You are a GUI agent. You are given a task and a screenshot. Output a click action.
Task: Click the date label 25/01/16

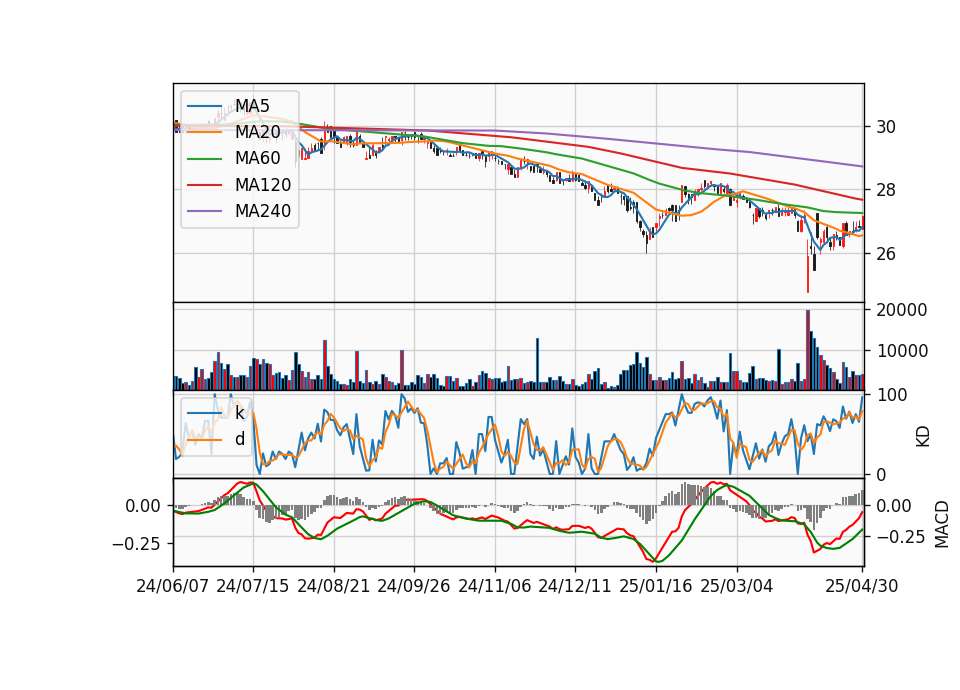(x=656, y=586)
